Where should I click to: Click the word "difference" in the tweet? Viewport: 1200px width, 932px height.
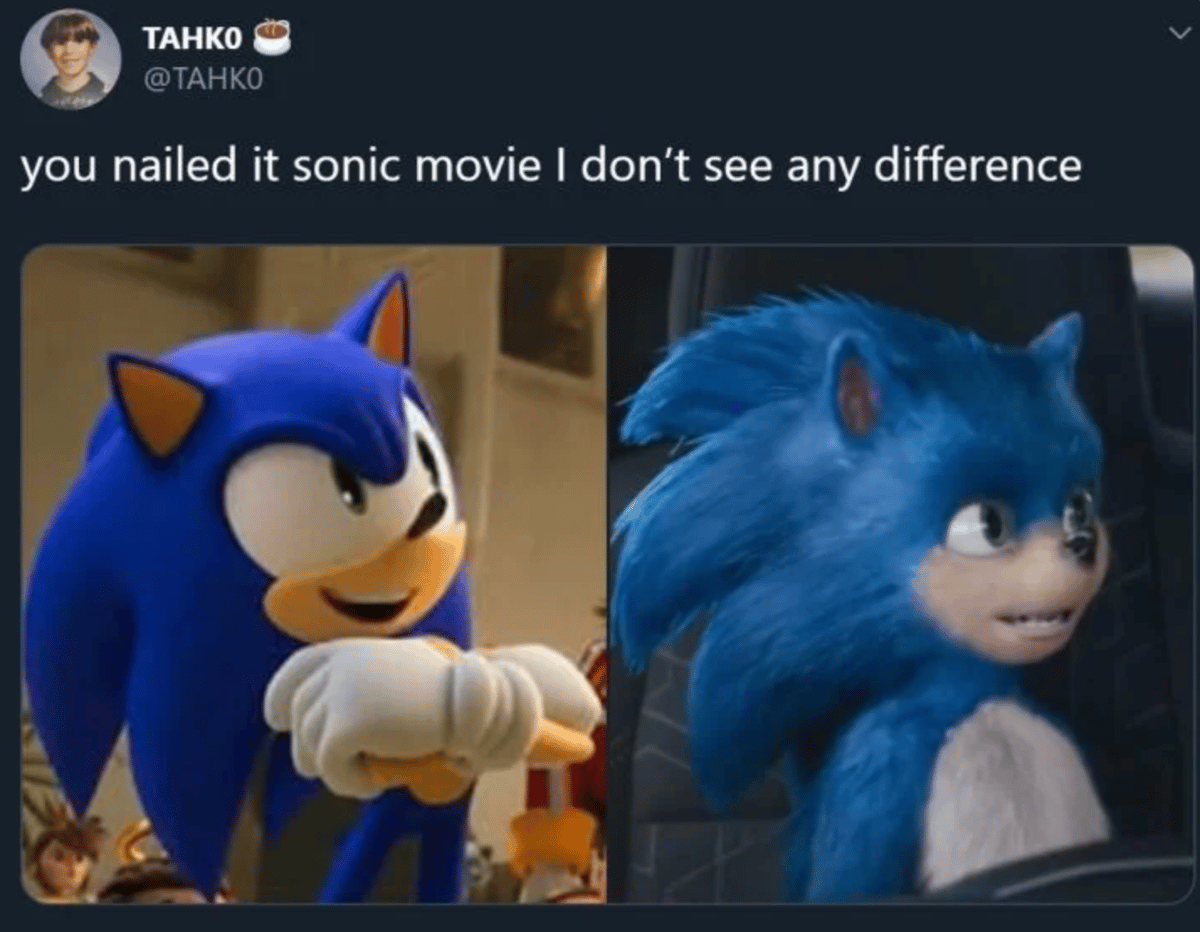tap(978, 165)
